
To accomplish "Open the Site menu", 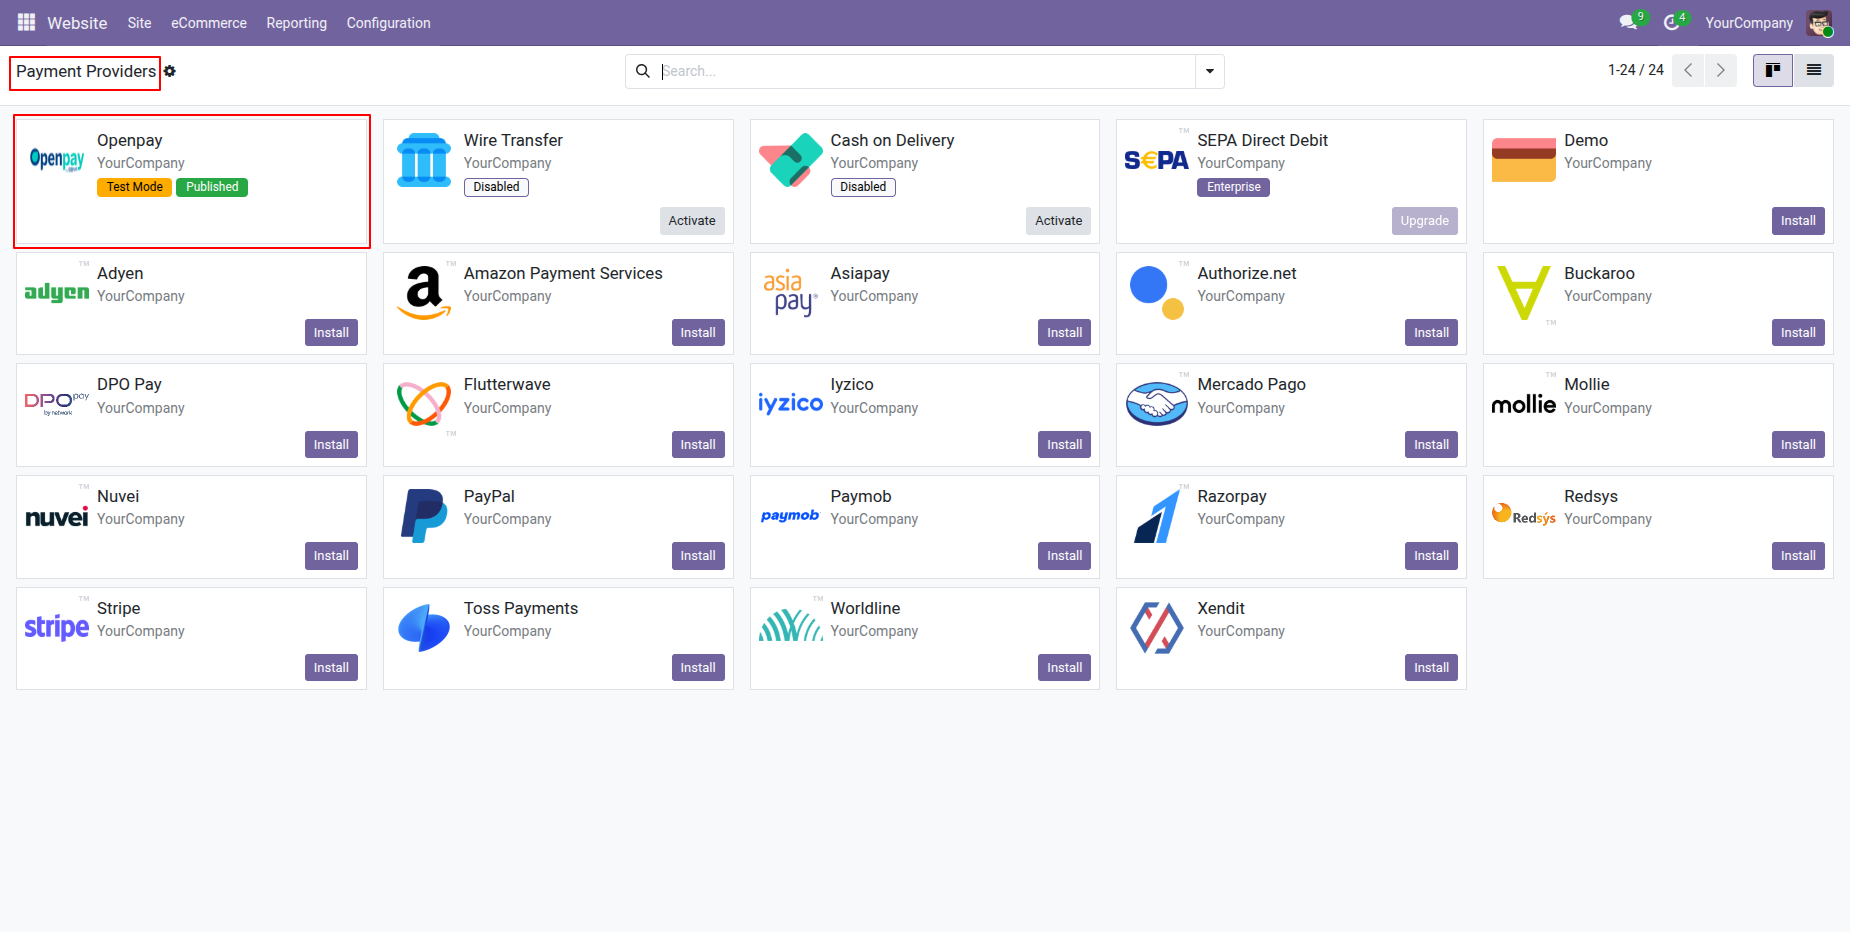I will tap(140, 23).
